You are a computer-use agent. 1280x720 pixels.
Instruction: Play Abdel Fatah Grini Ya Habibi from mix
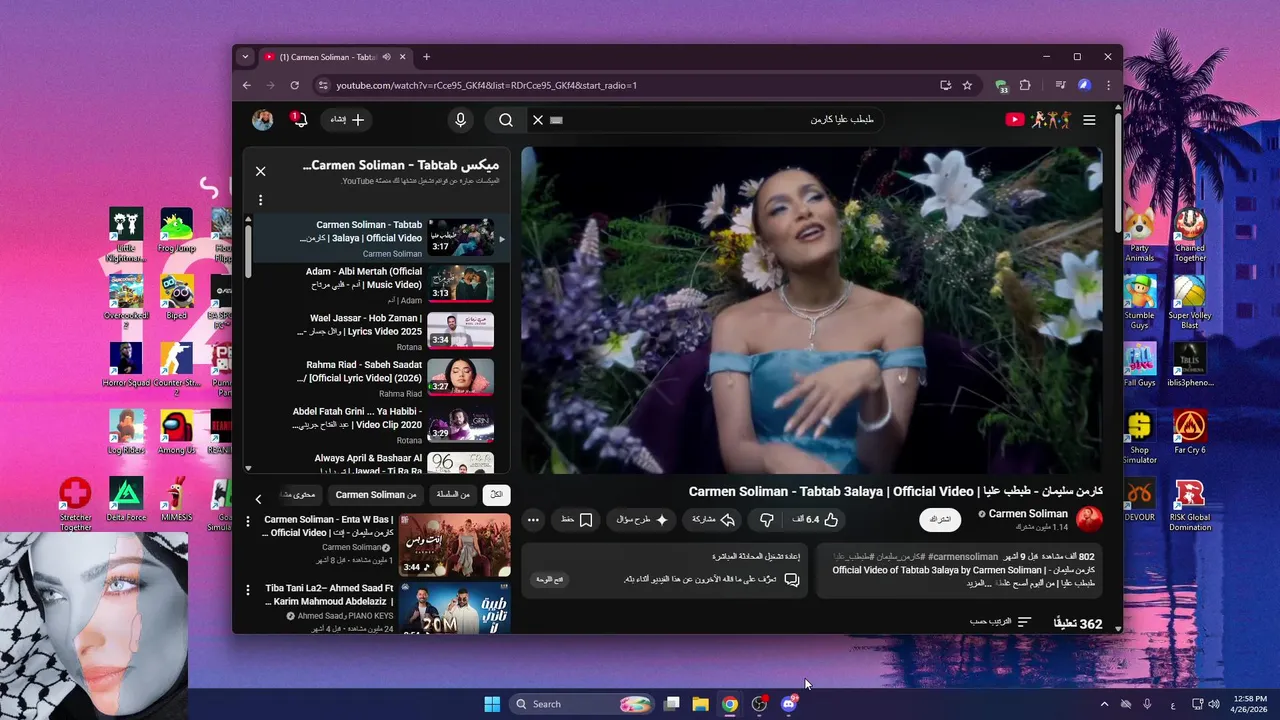(375, 424)
